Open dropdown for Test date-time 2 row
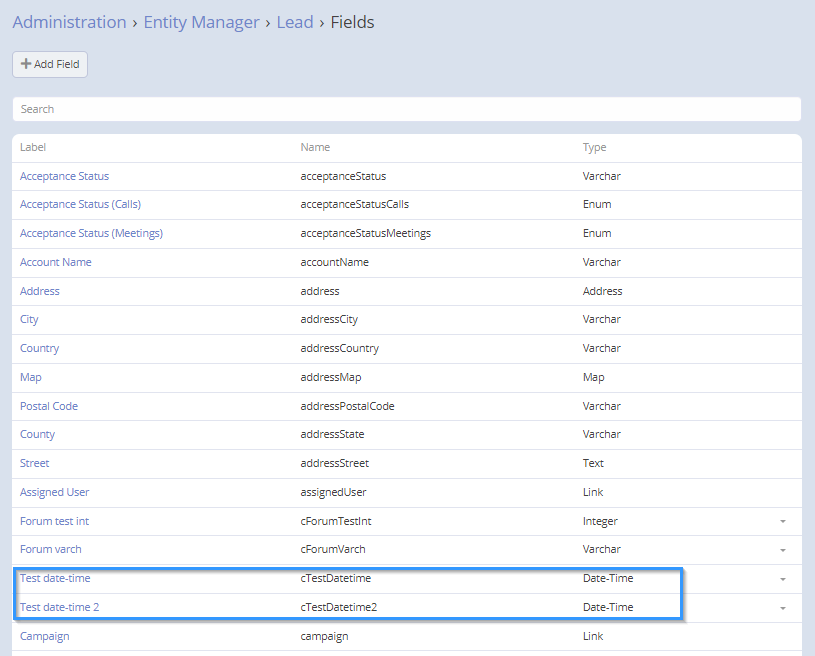The image size is (815, 656). point(782,608)
